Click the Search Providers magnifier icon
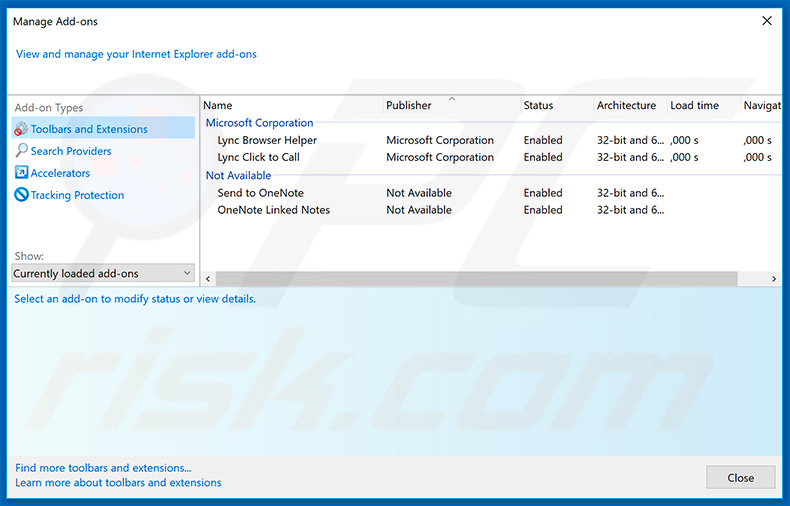 [21, 150]
